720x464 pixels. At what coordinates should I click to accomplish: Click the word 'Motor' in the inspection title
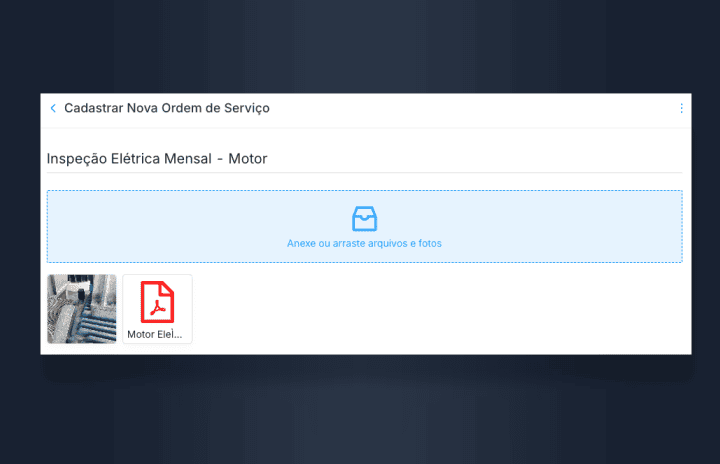point(248,159)
